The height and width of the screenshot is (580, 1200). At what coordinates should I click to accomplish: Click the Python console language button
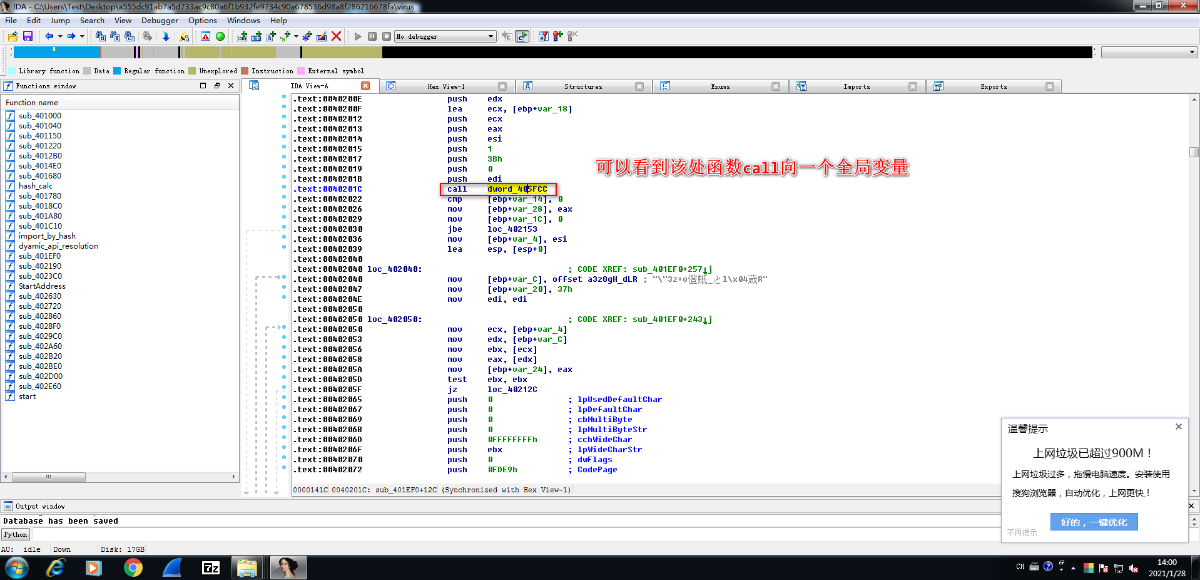pyautogui.click(x=16, y=535)
